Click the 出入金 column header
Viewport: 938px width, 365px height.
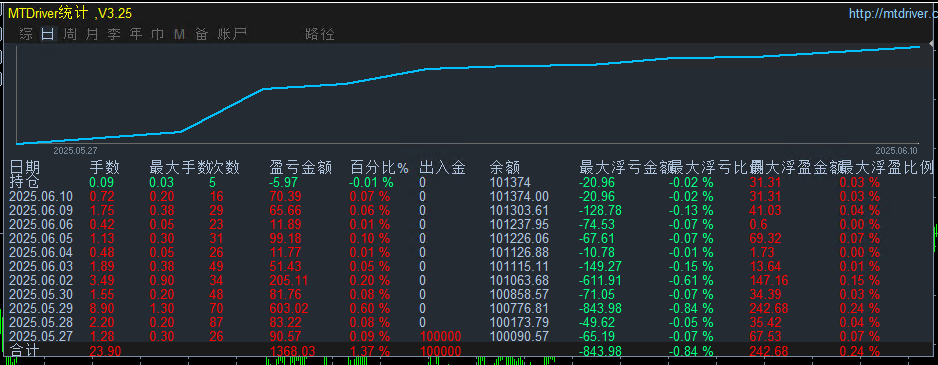[443, 168]
